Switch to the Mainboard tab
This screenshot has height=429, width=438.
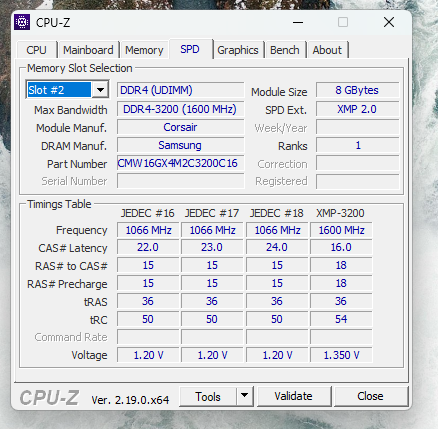(x=88, y=50)
